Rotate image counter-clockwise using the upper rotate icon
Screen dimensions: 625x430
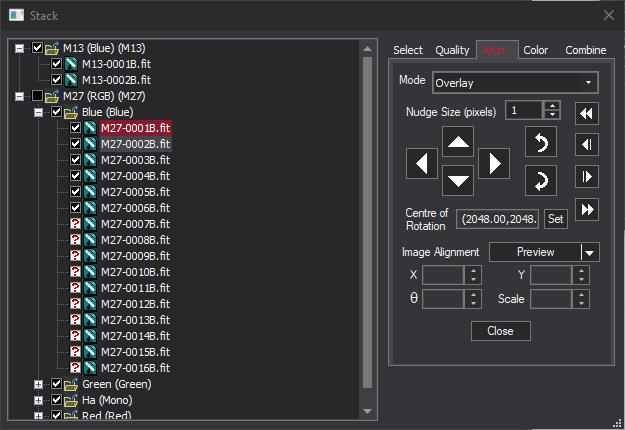[x=540, y=144]
